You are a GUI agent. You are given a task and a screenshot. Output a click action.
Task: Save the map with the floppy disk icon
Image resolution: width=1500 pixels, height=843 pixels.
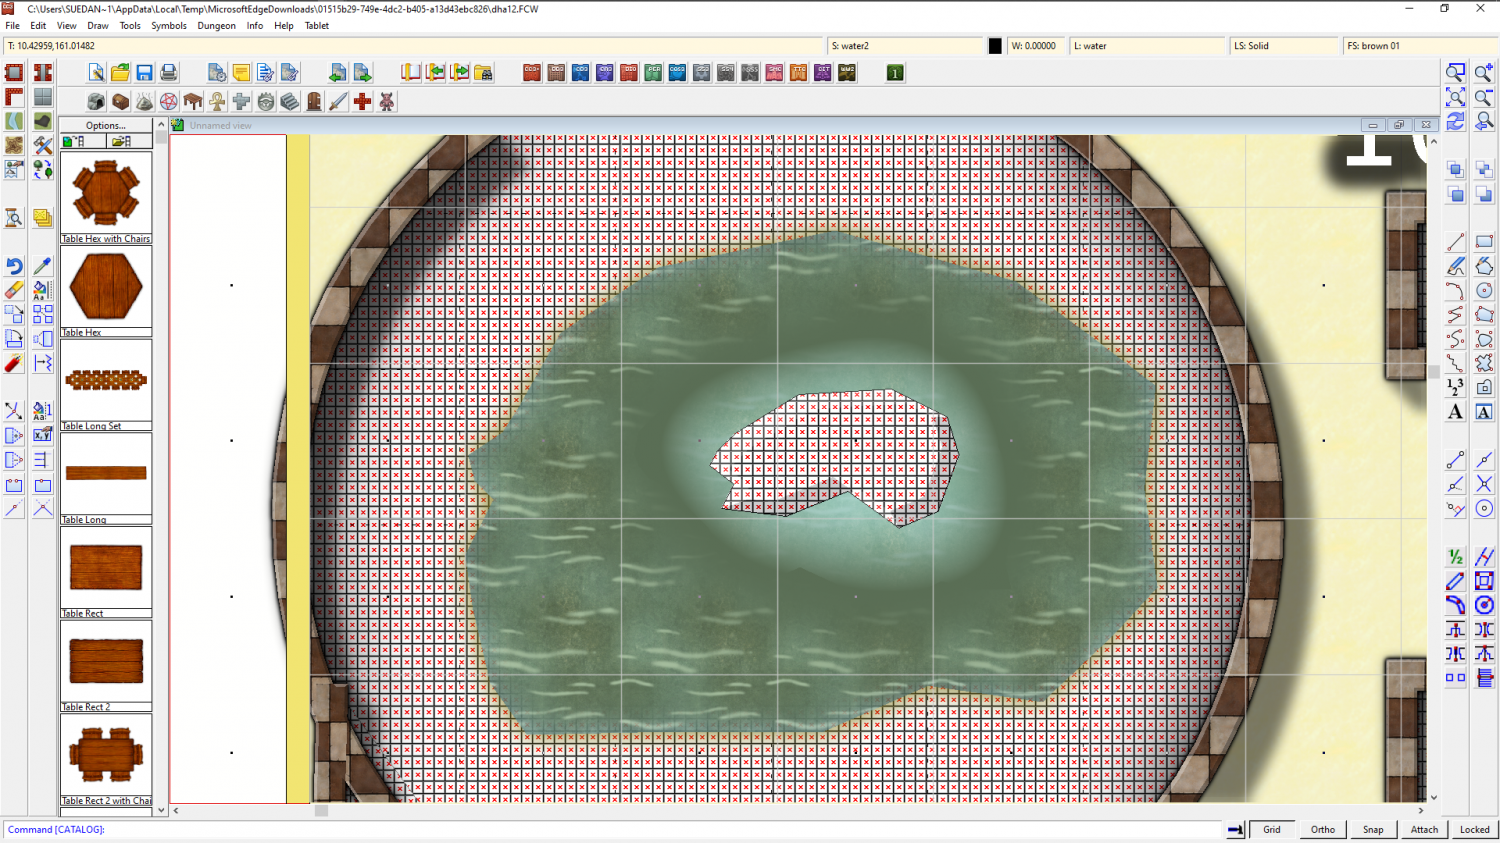pyautogui.click(x=144, y=72)
